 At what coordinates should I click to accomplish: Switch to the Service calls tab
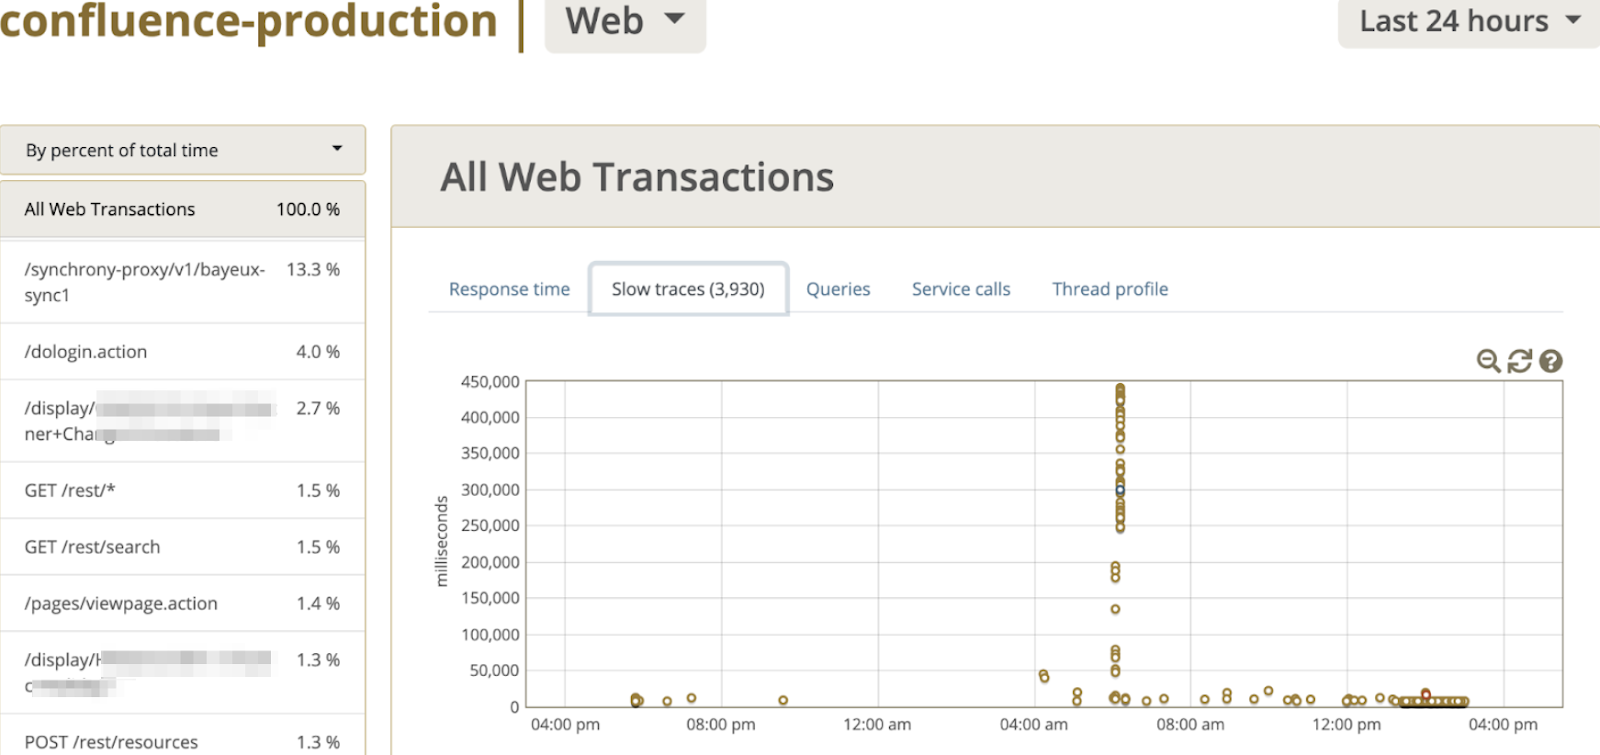[961, 289]
